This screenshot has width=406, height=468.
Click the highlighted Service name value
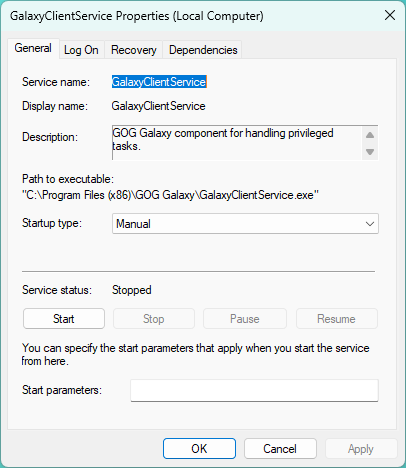point(159,82)
